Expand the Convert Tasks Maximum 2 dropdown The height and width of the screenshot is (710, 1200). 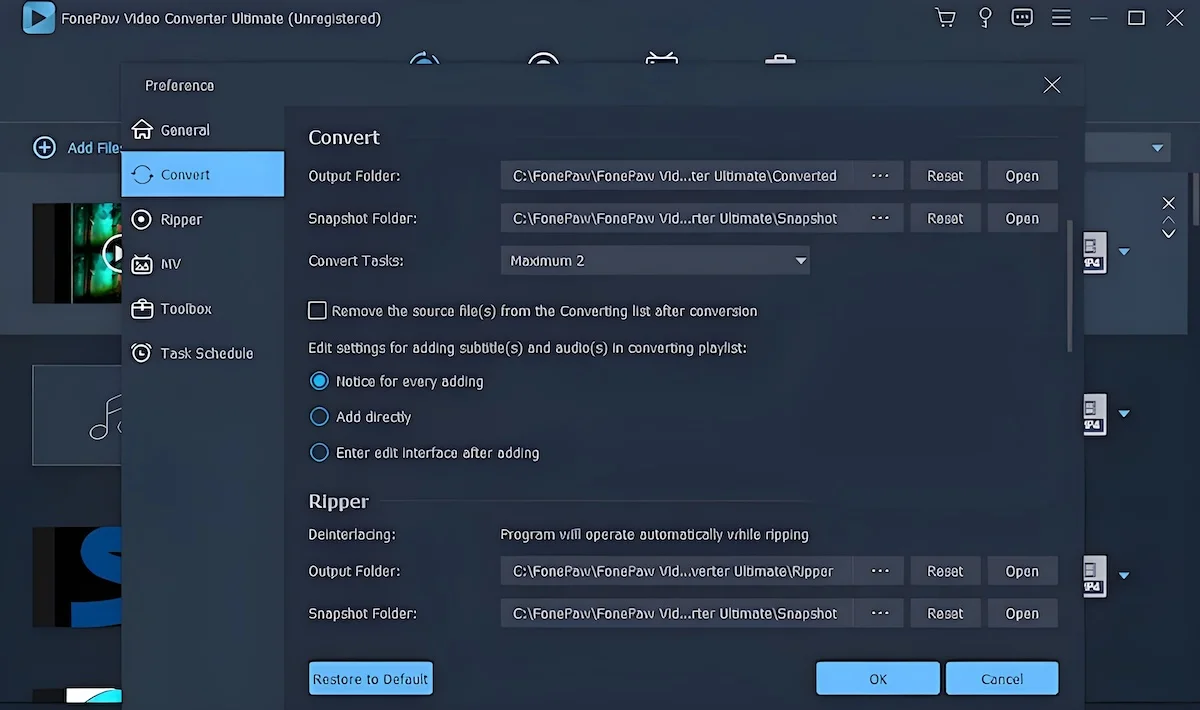655,261
